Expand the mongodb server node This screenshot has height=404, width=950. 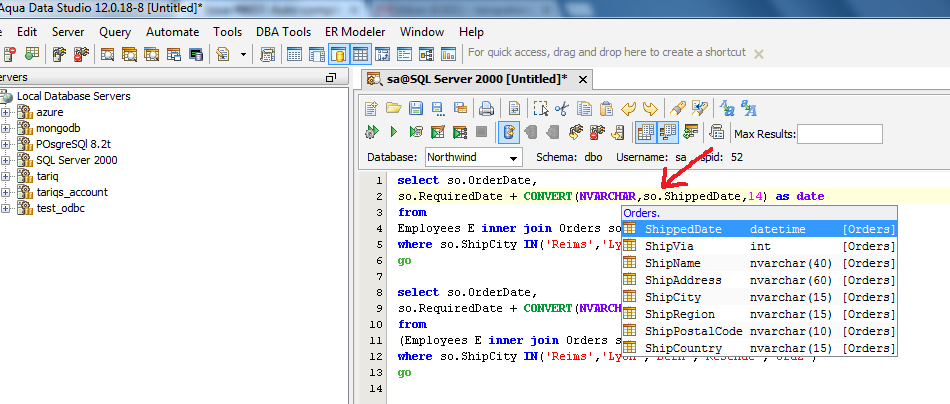click(5, 128)
